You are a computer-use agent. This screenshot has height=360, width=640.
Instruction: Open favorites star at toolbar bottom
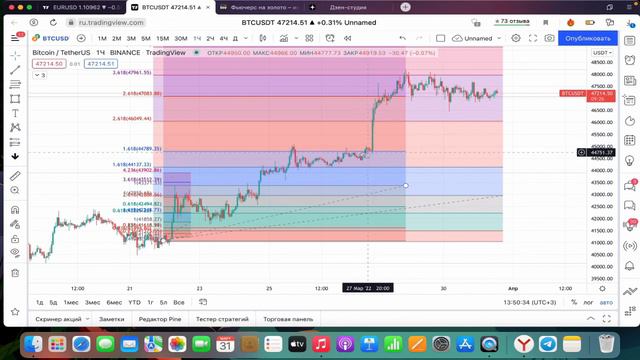(15, 312)
